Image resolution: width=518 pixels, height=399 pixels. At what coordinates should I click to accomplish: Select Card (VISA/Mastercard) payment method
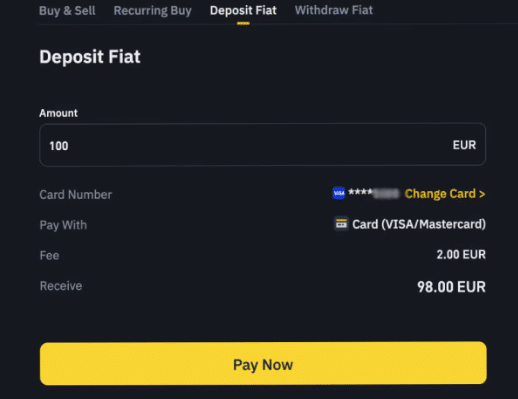tap(419, 224)
